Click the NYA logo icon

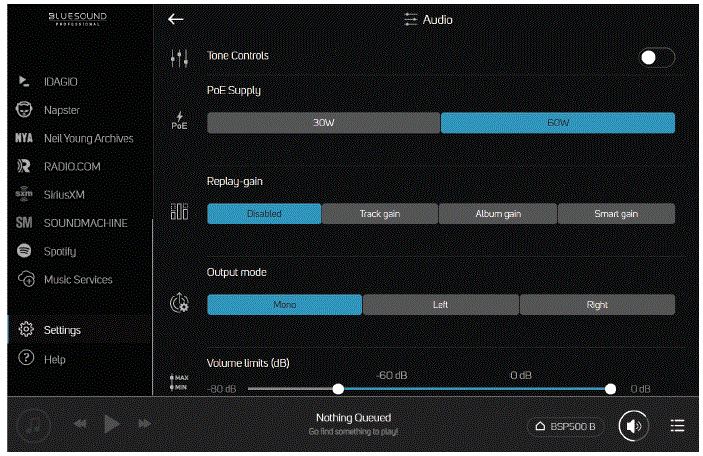click(x=24, y=138)
